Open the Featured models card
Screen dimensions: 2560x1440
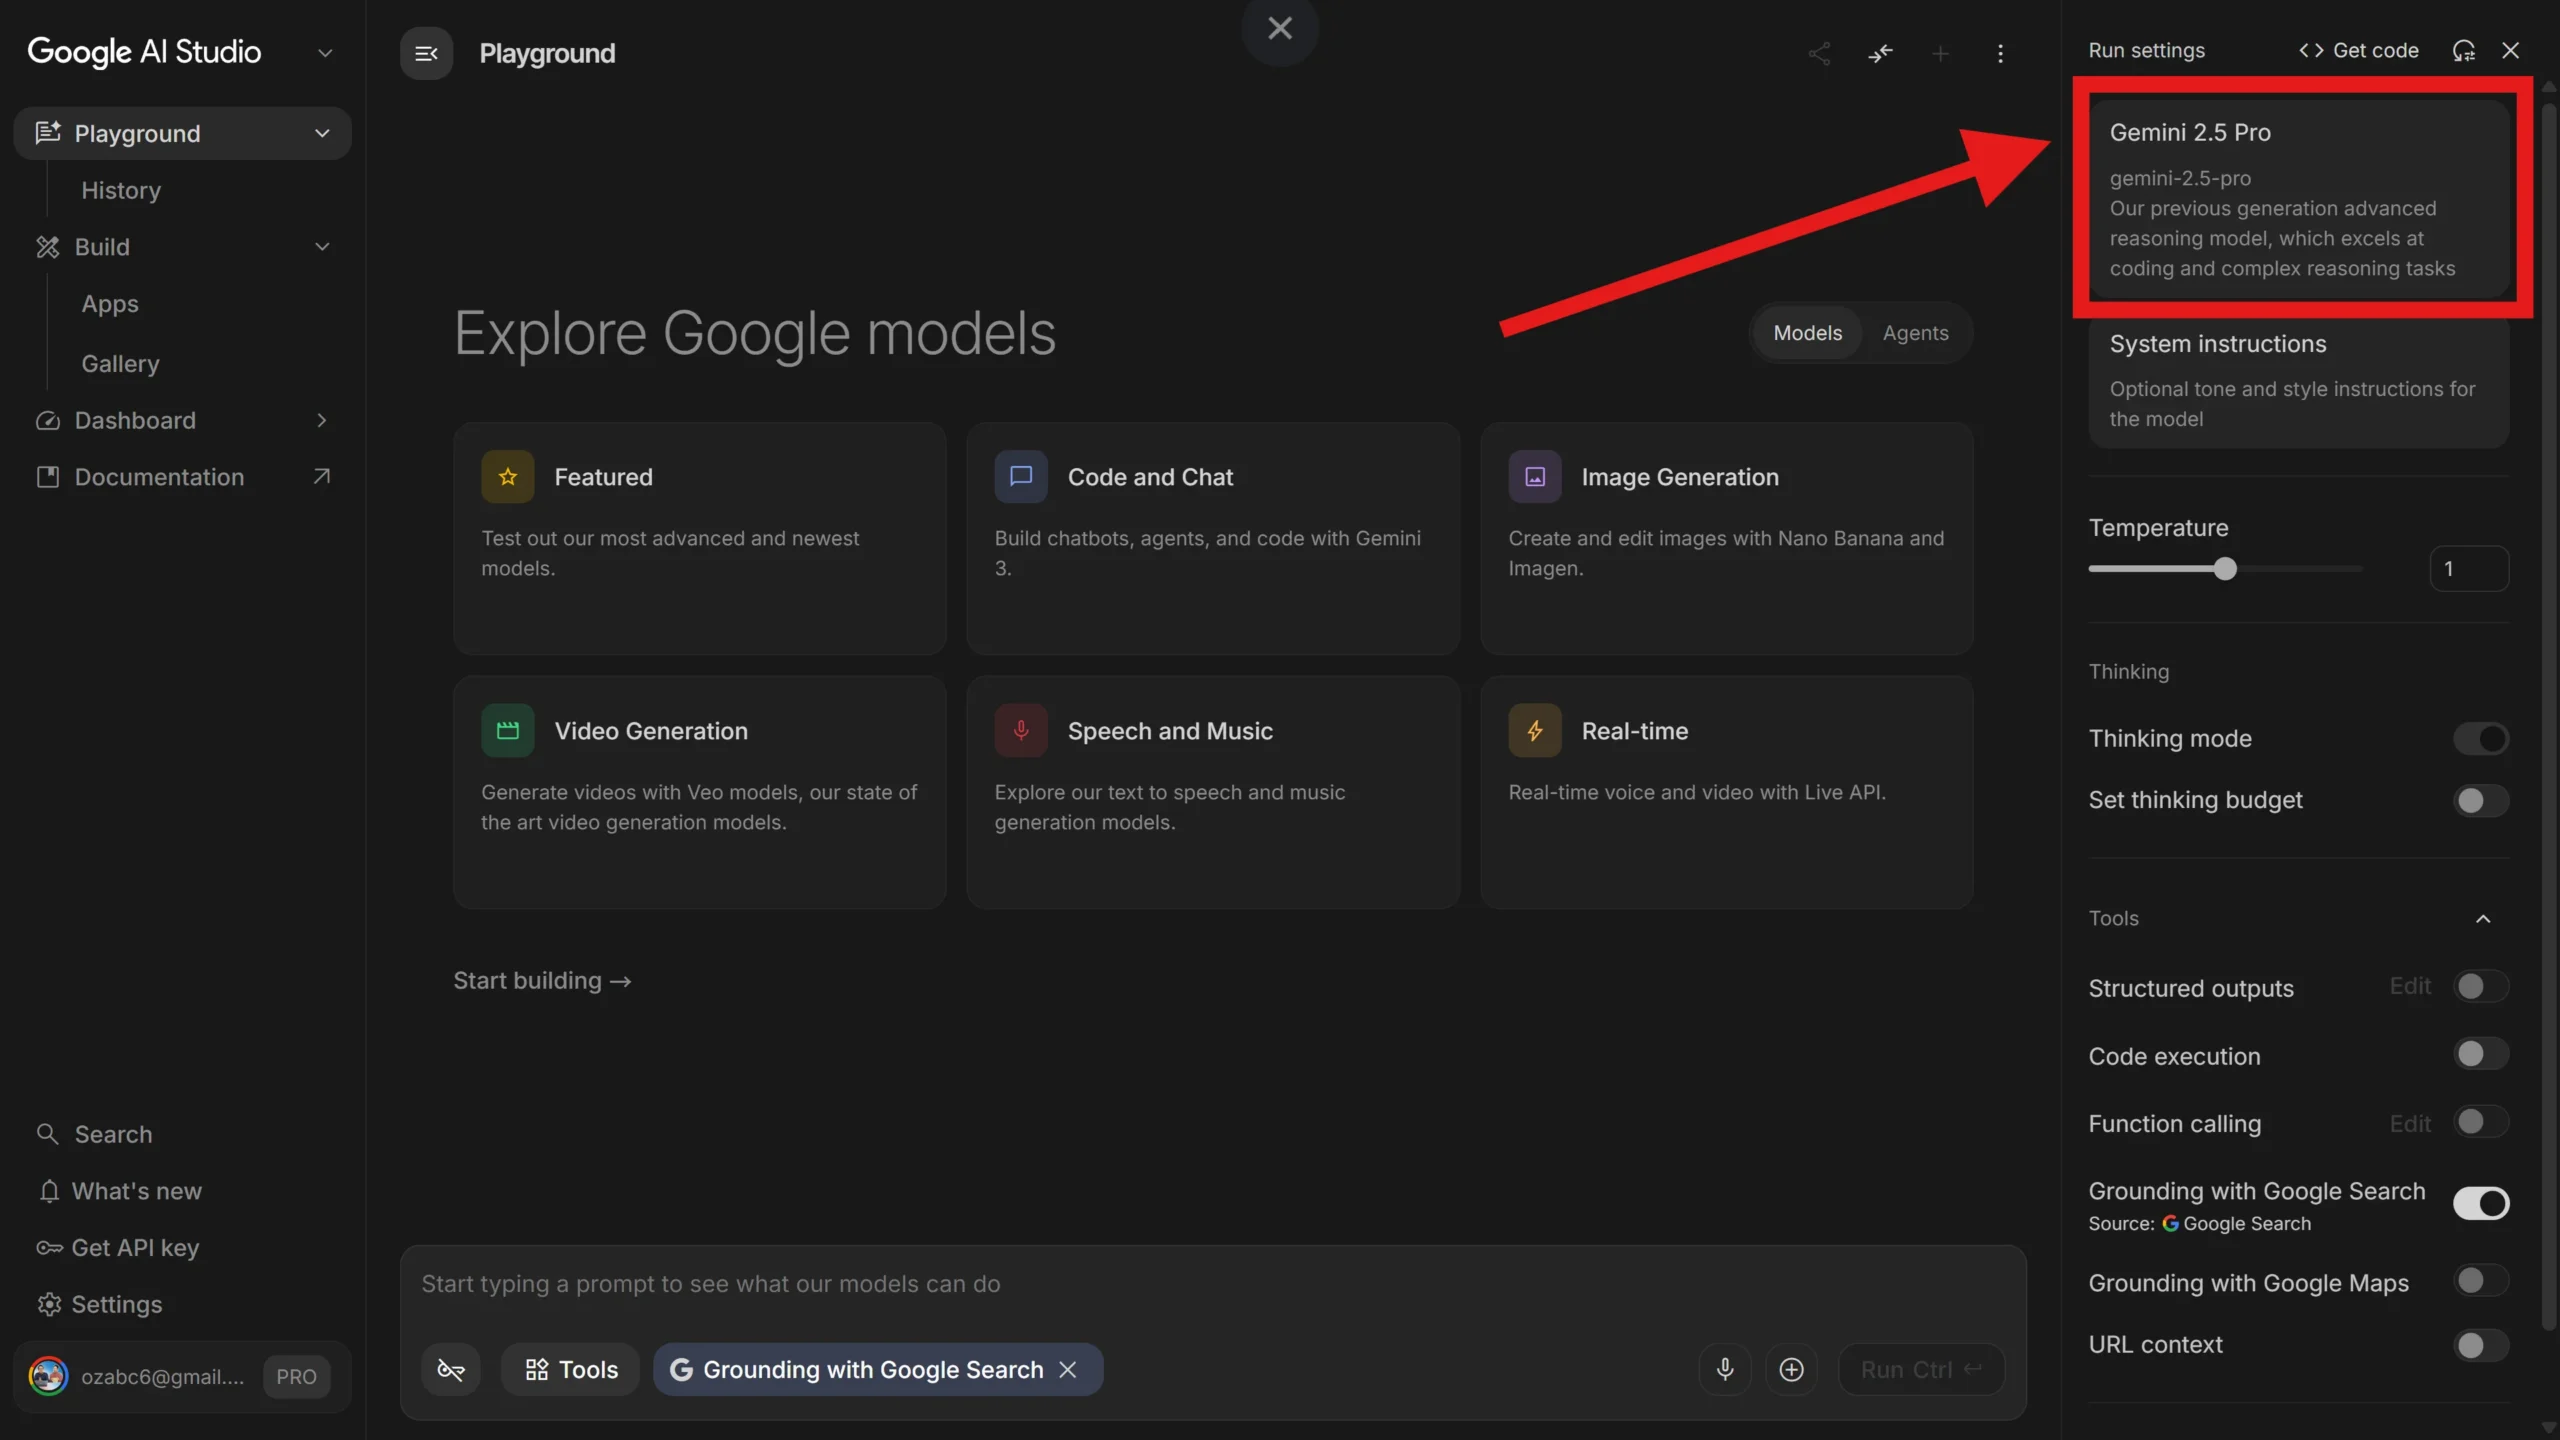pos(700,538)
